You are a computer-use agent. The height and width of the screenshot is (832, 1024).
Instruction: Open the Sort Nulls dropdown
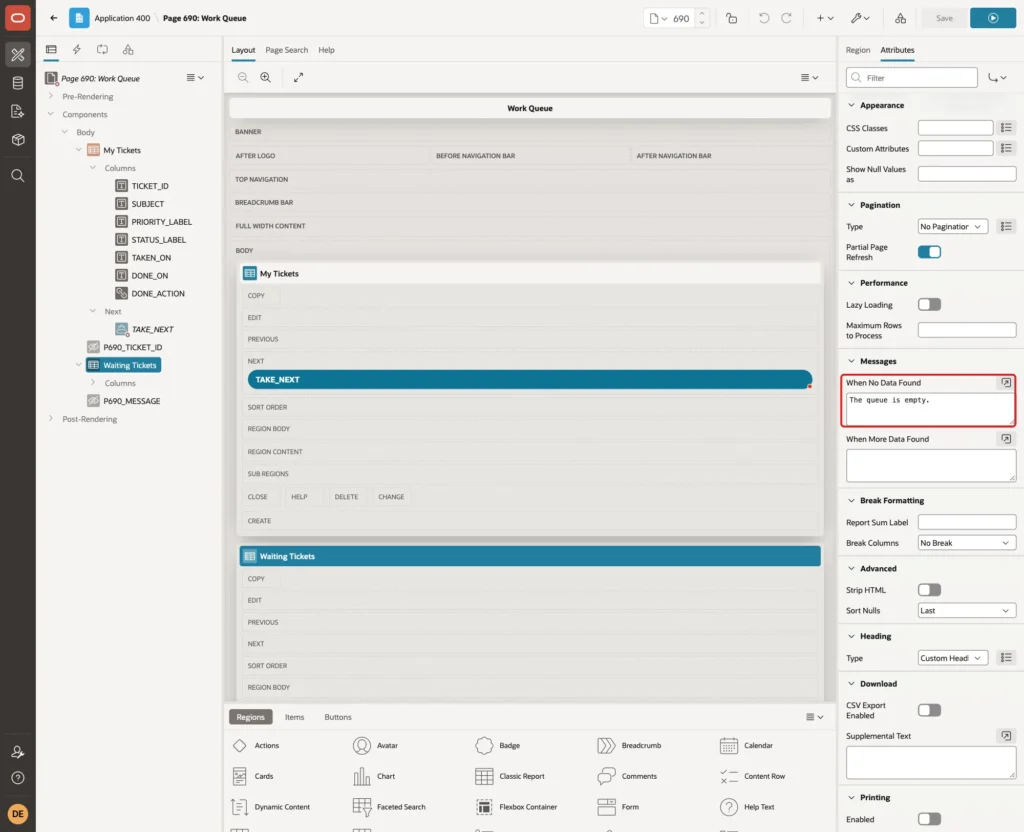point(967,611)
